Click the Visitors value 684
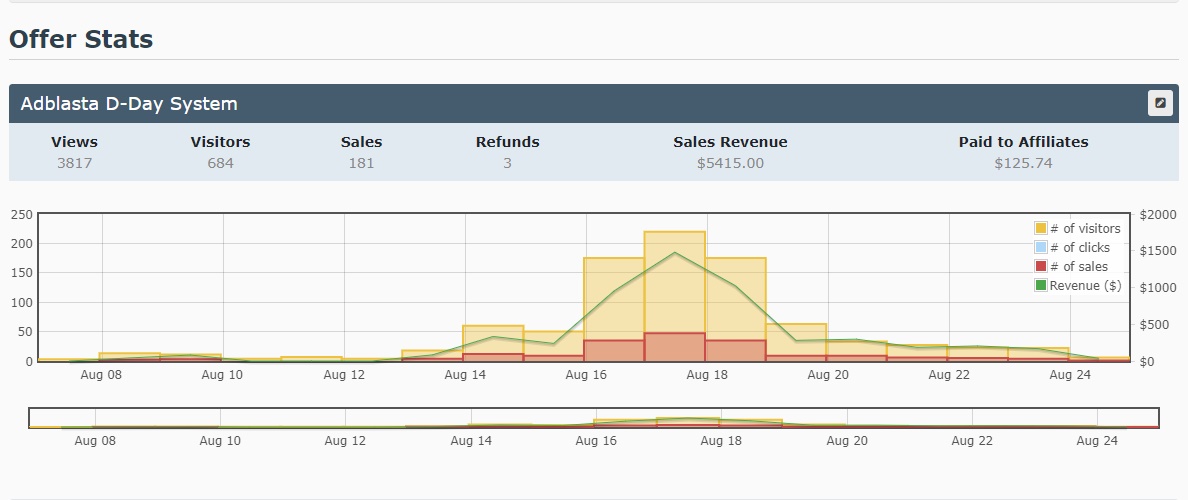The width and height of the screenshot is (1188, 500). click(220, 163)
